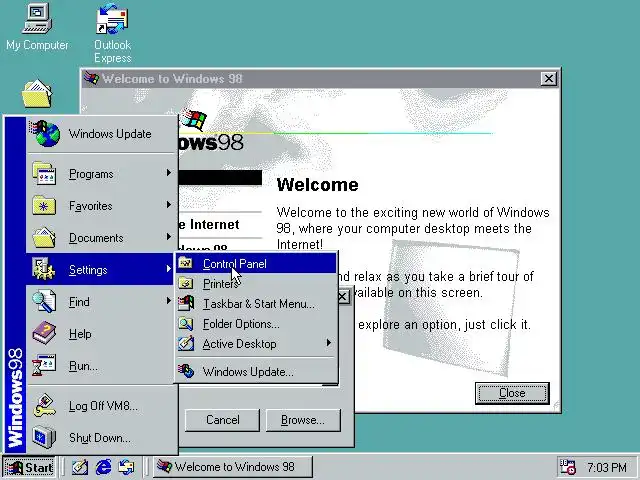The height and width of the screenshot is (480, 640).
Task: Click the Cancel button in dialog
Action: [x=222, y=420]
